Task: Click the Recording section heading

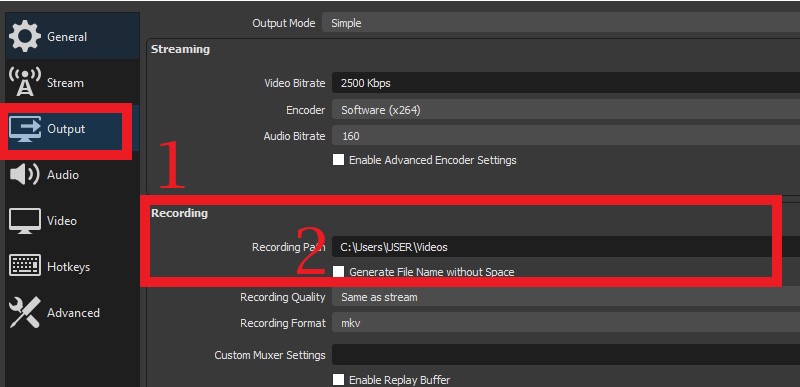Action: coord(179,213)
